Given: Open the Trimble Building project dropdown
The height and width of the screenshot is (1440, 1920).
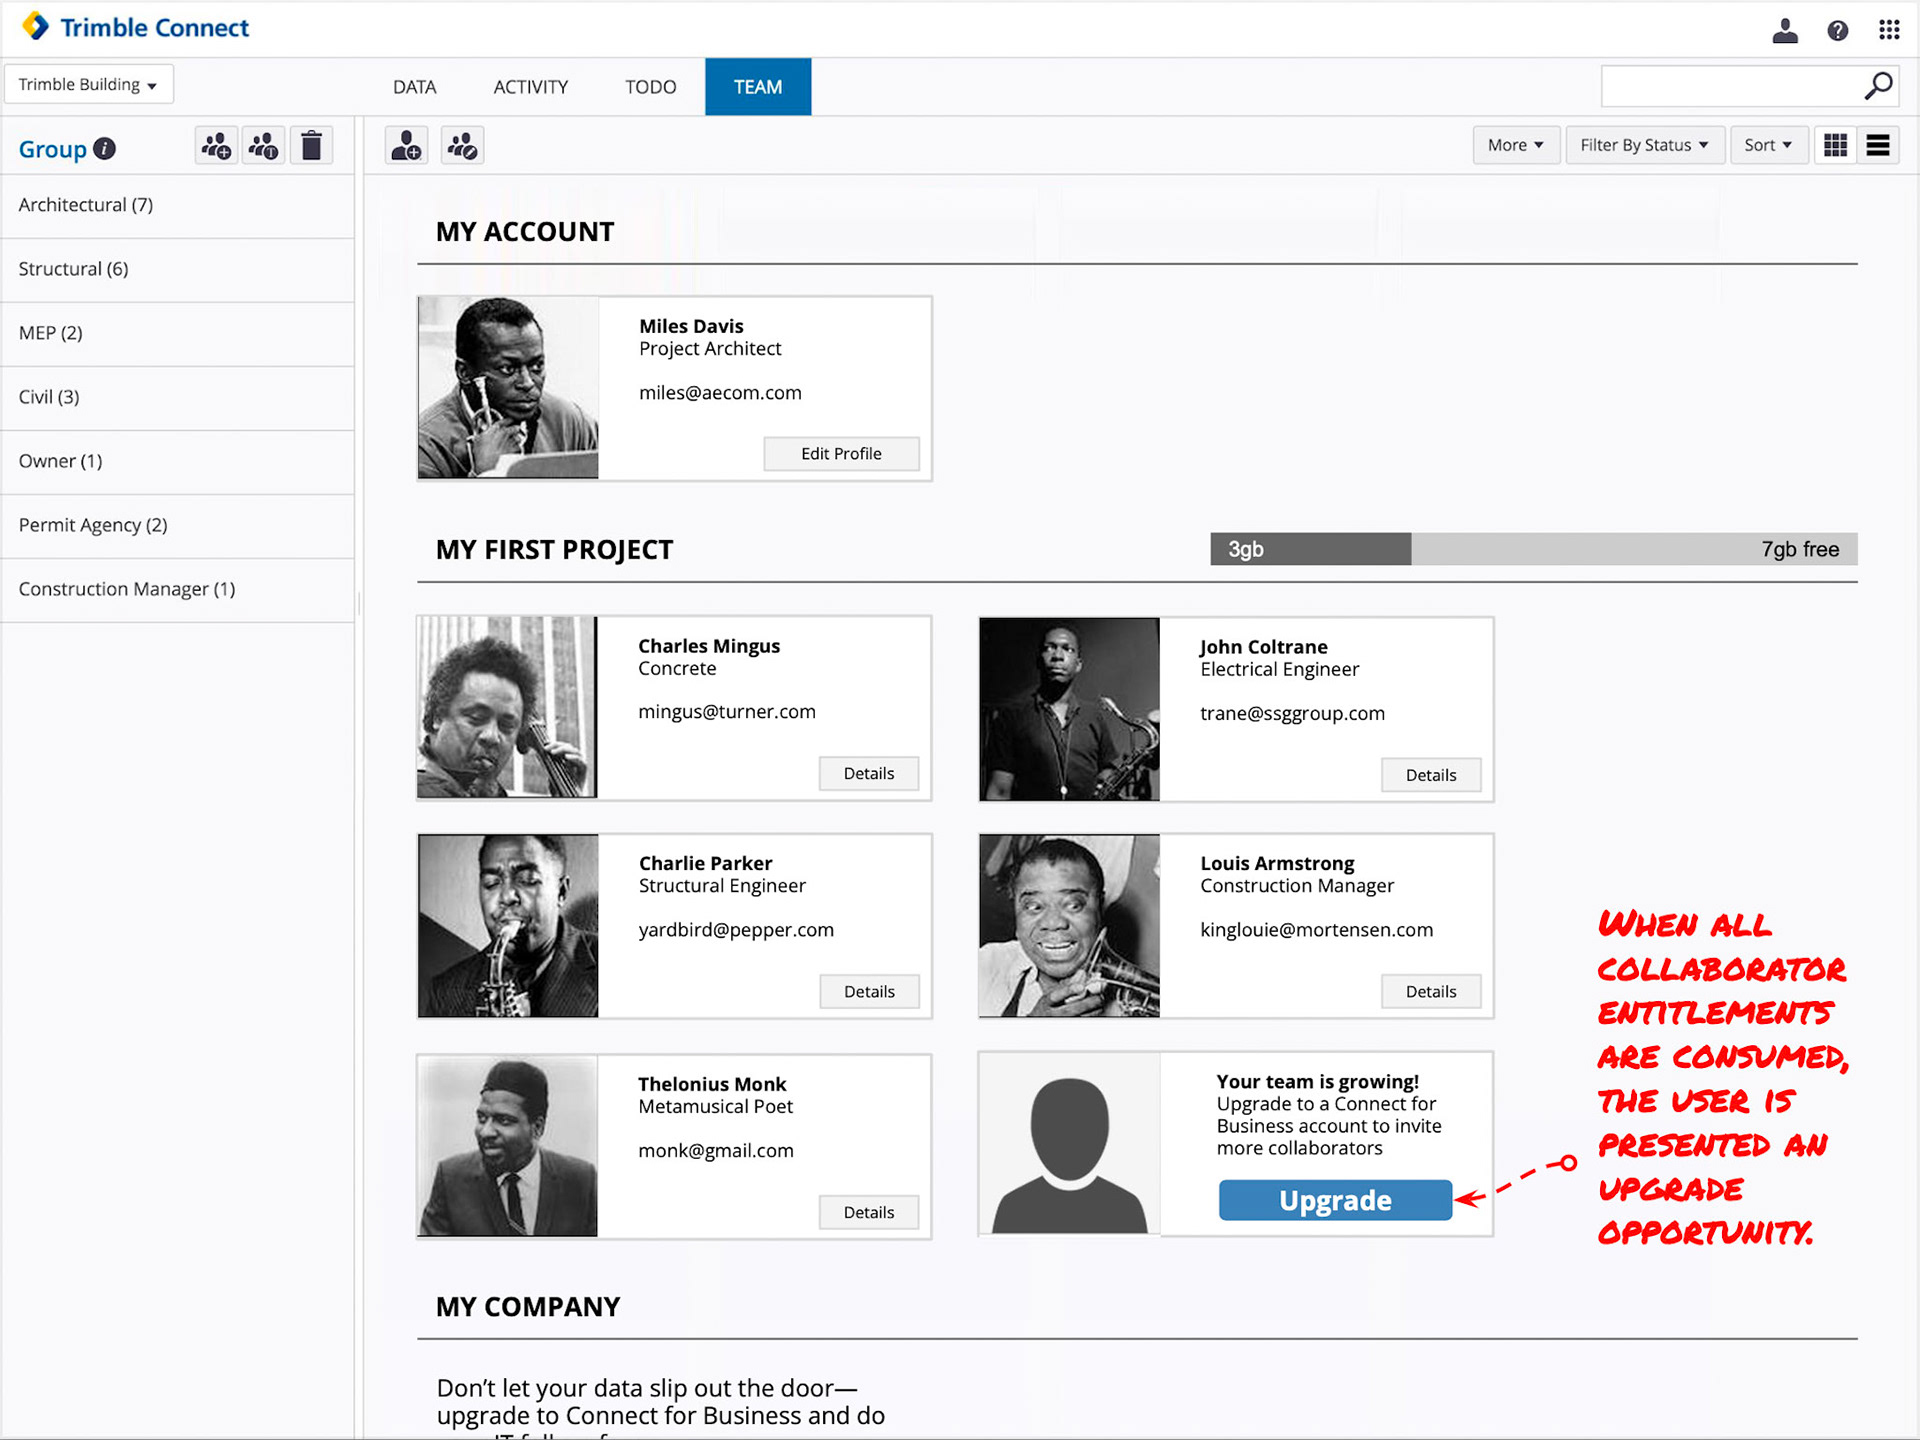Looking at the screenshot, I should [x=88, y=85].
